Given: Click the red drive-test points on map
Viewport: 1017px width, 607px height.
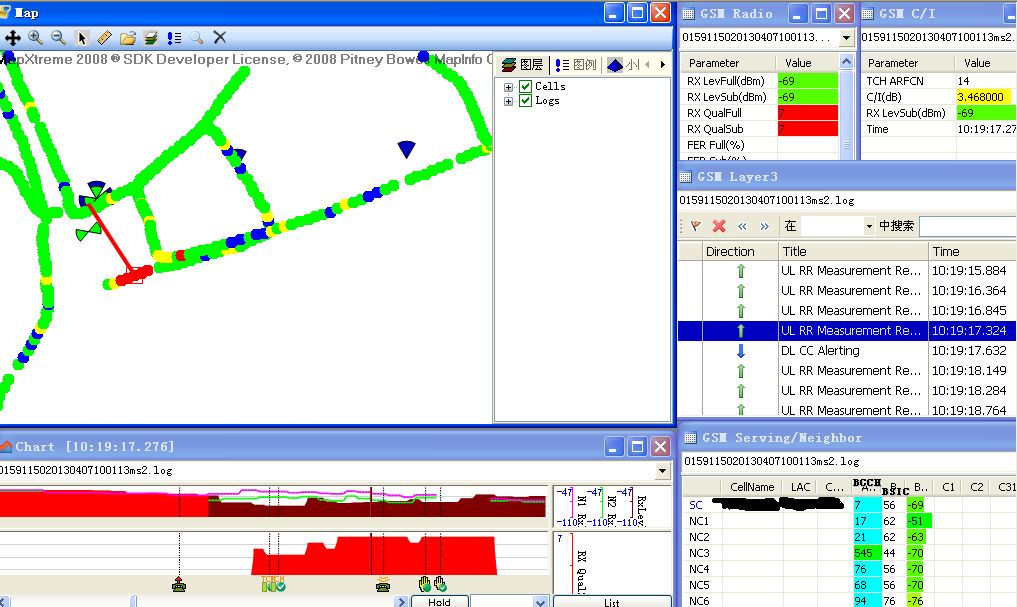Looking at the screenshot, I should coord(135,275).
